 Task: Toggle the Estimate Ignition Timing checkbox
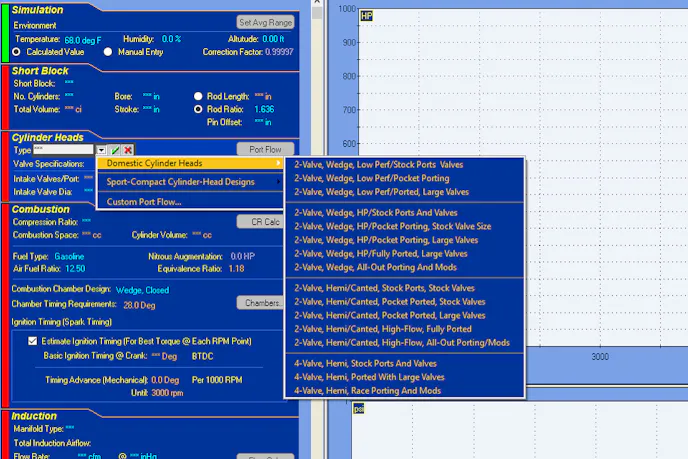click(x=33, y=340)
